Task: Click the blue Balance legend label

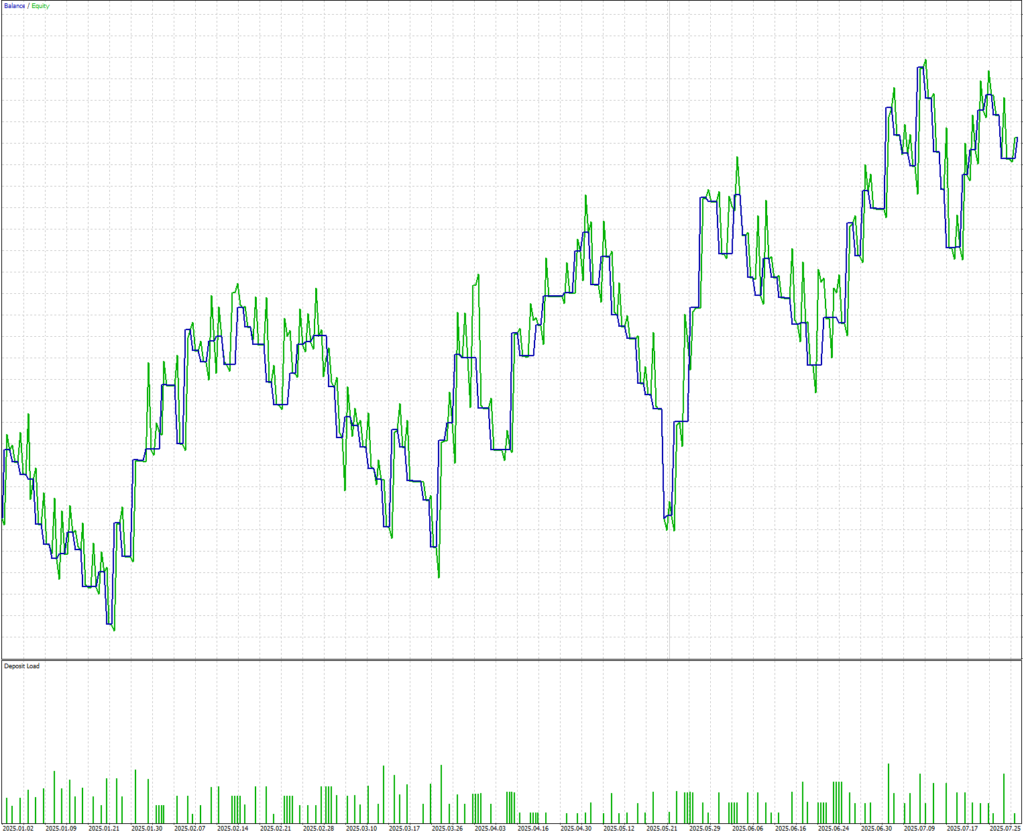Action: pos(13,6)
